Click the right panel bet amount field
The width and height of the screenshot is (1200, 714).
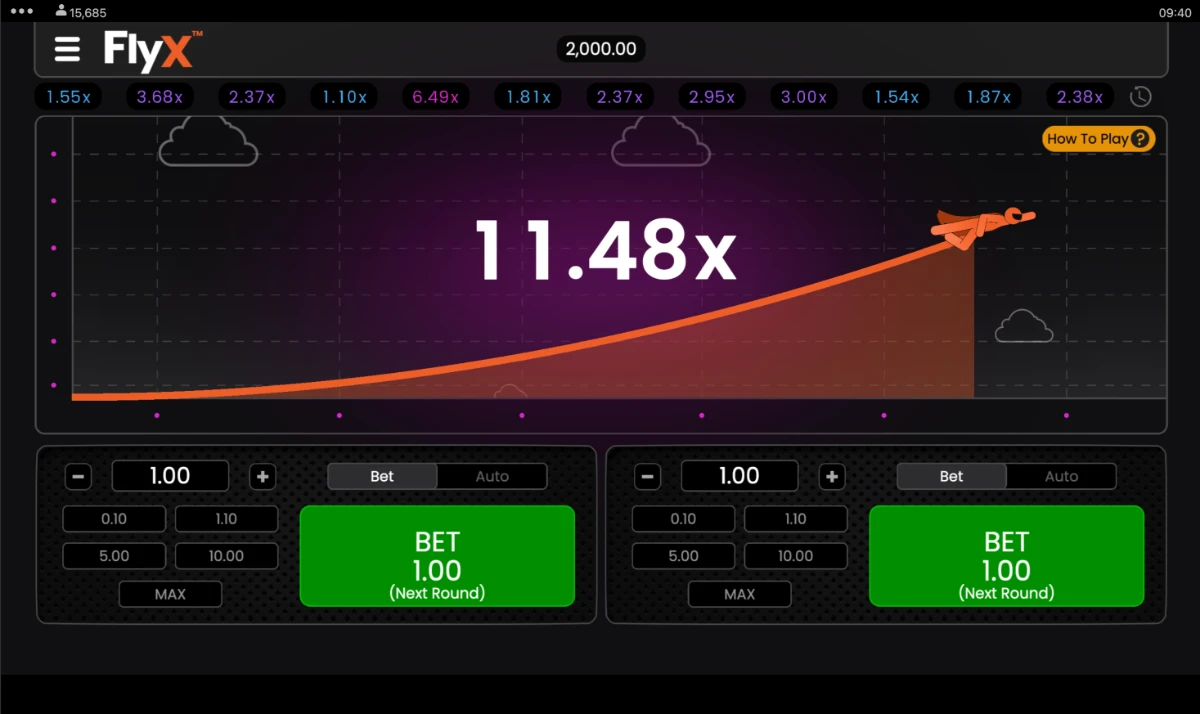[740, 476]
